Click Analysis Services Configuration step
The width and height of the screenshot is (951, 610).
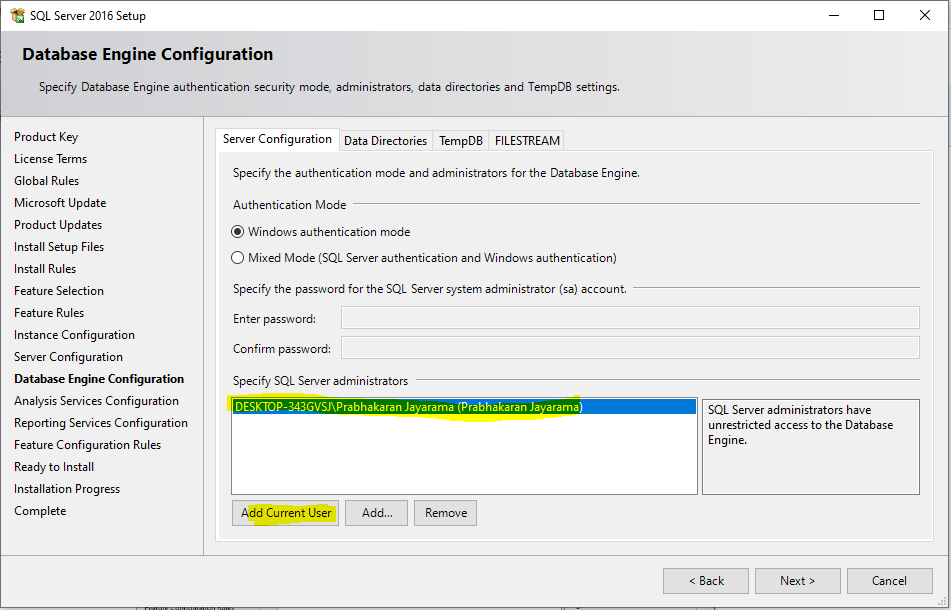(x=96, y=401)
